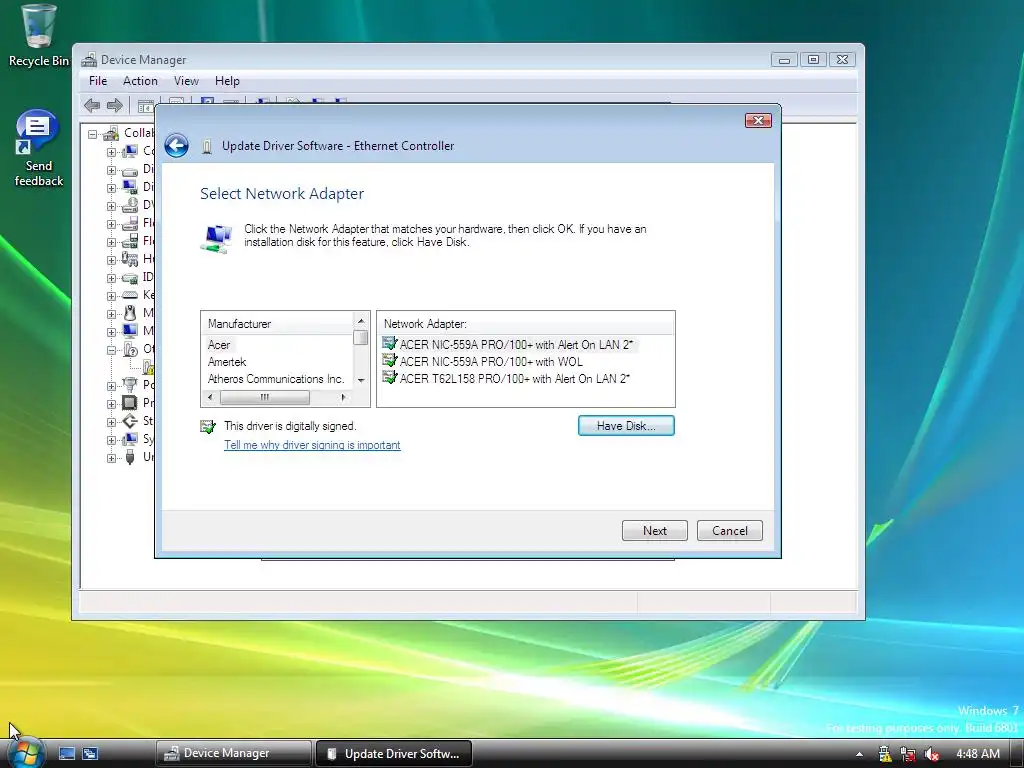The width and height of the screenshot is (1024, 768).
Task: Click Manufacturer list scroll left arrow
Action: 210,397
